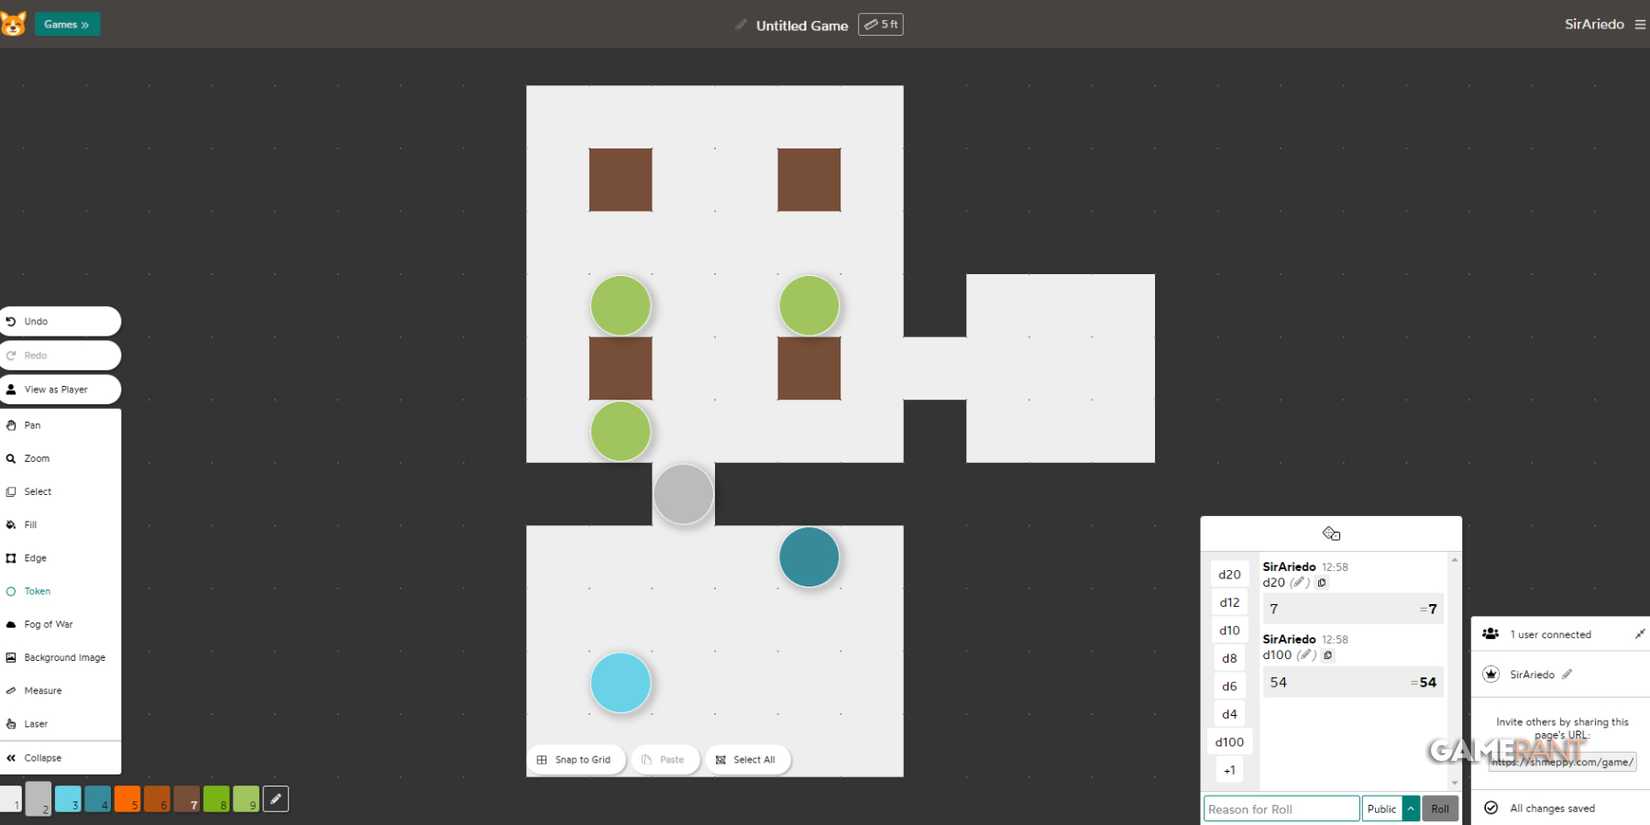
Task: Add a d4 to the roll
Action: (x=1229, y=714)
